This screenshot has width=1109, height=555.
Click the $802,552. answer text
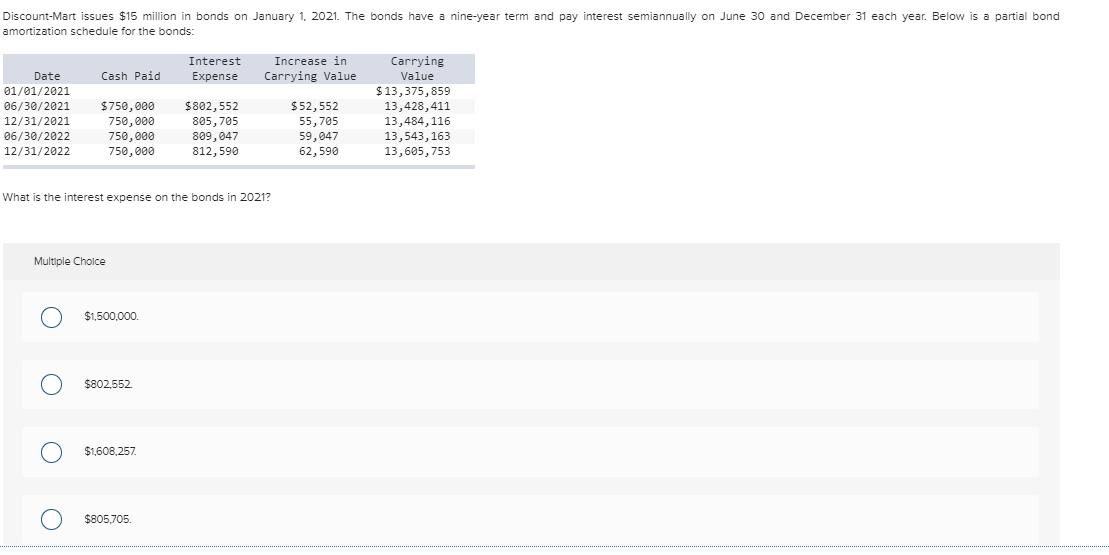tap(108, 384)
